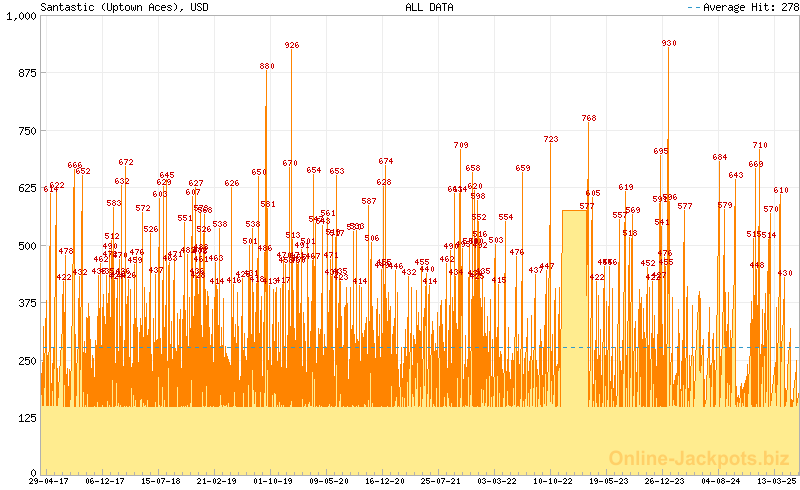Screen dimensions: 800x490
Task: Click the 768 data point label
Action: point(589,119)
